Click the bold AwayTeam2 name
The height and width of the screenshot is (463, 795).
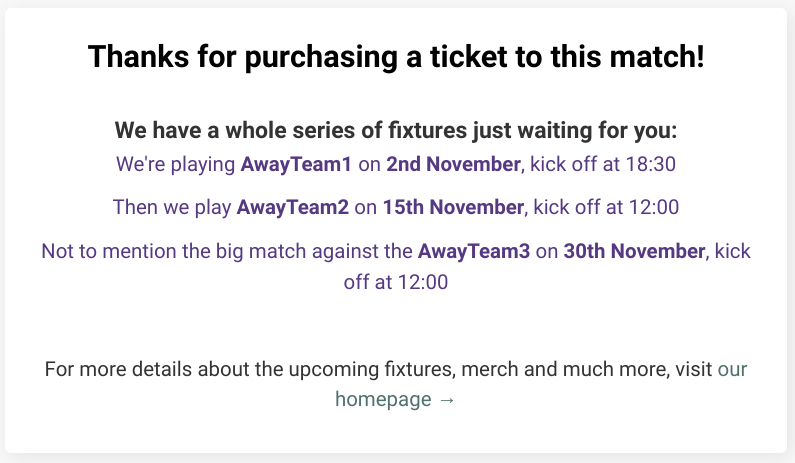coord(293,207)
